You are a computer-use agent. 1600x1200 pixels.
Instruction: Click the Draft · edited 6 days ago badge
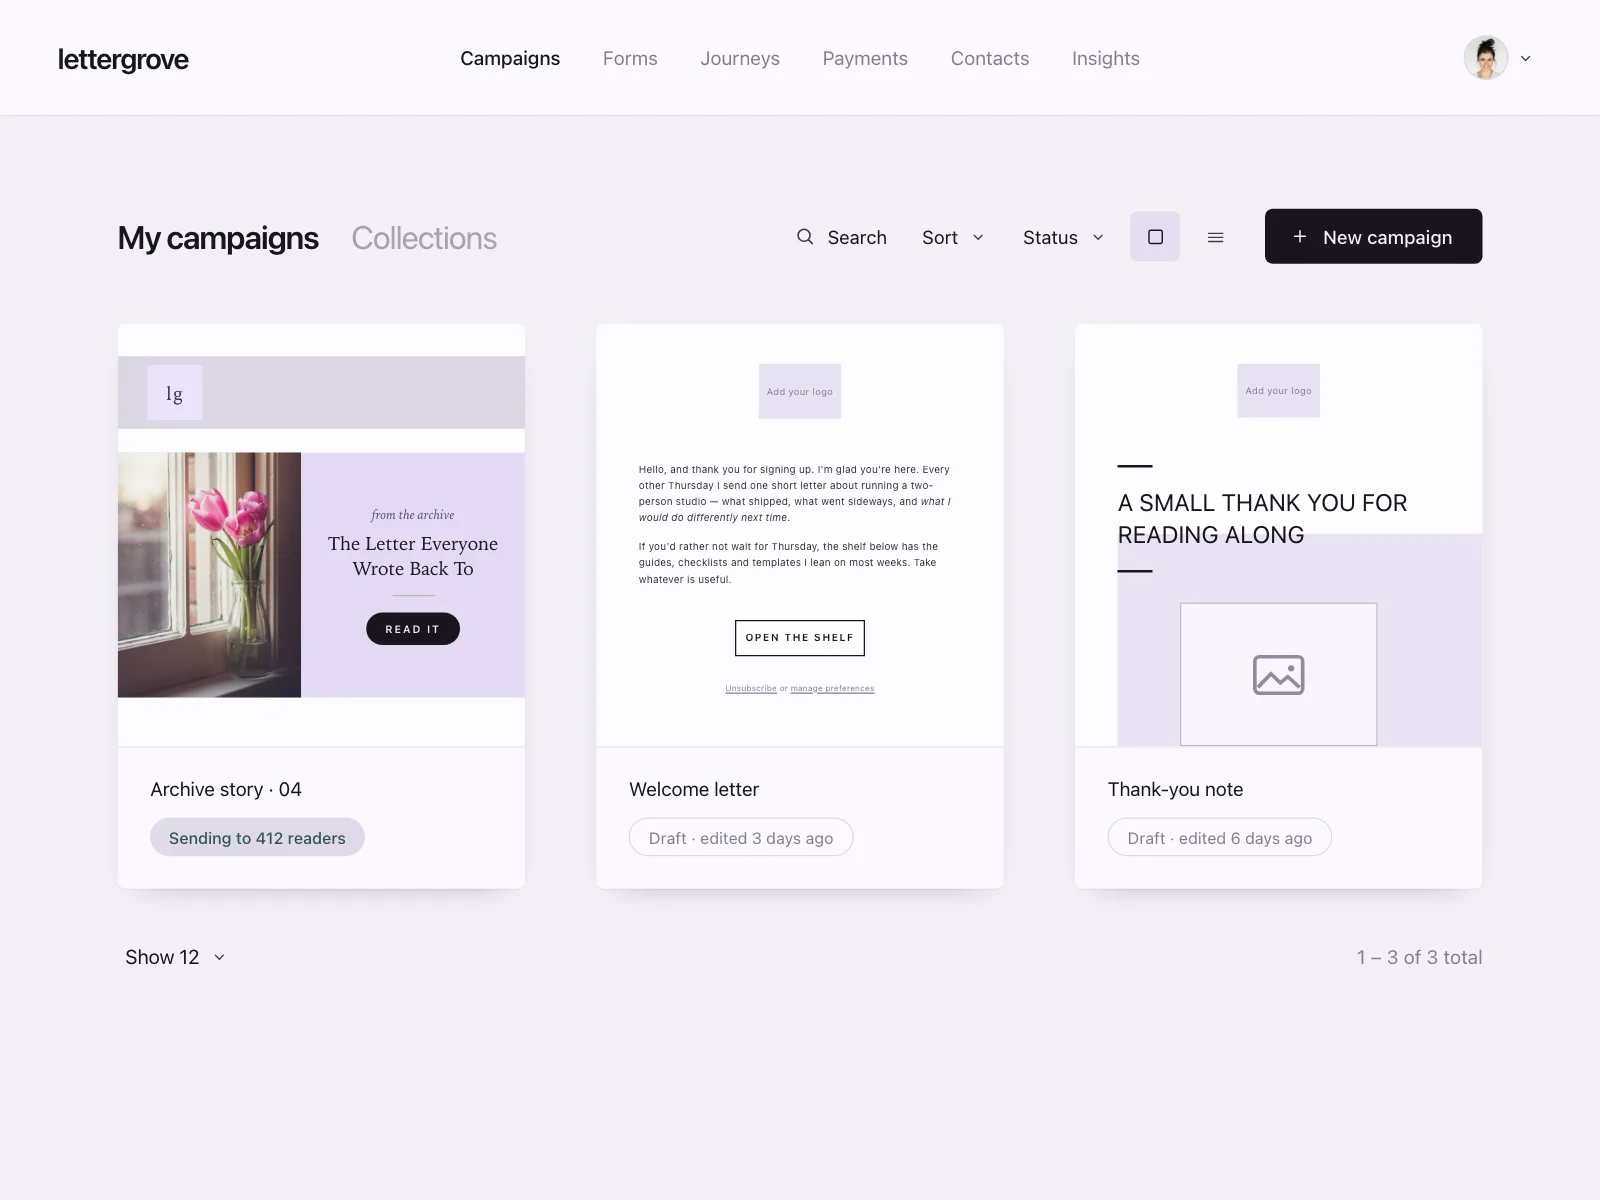(x=1220, y=838)
